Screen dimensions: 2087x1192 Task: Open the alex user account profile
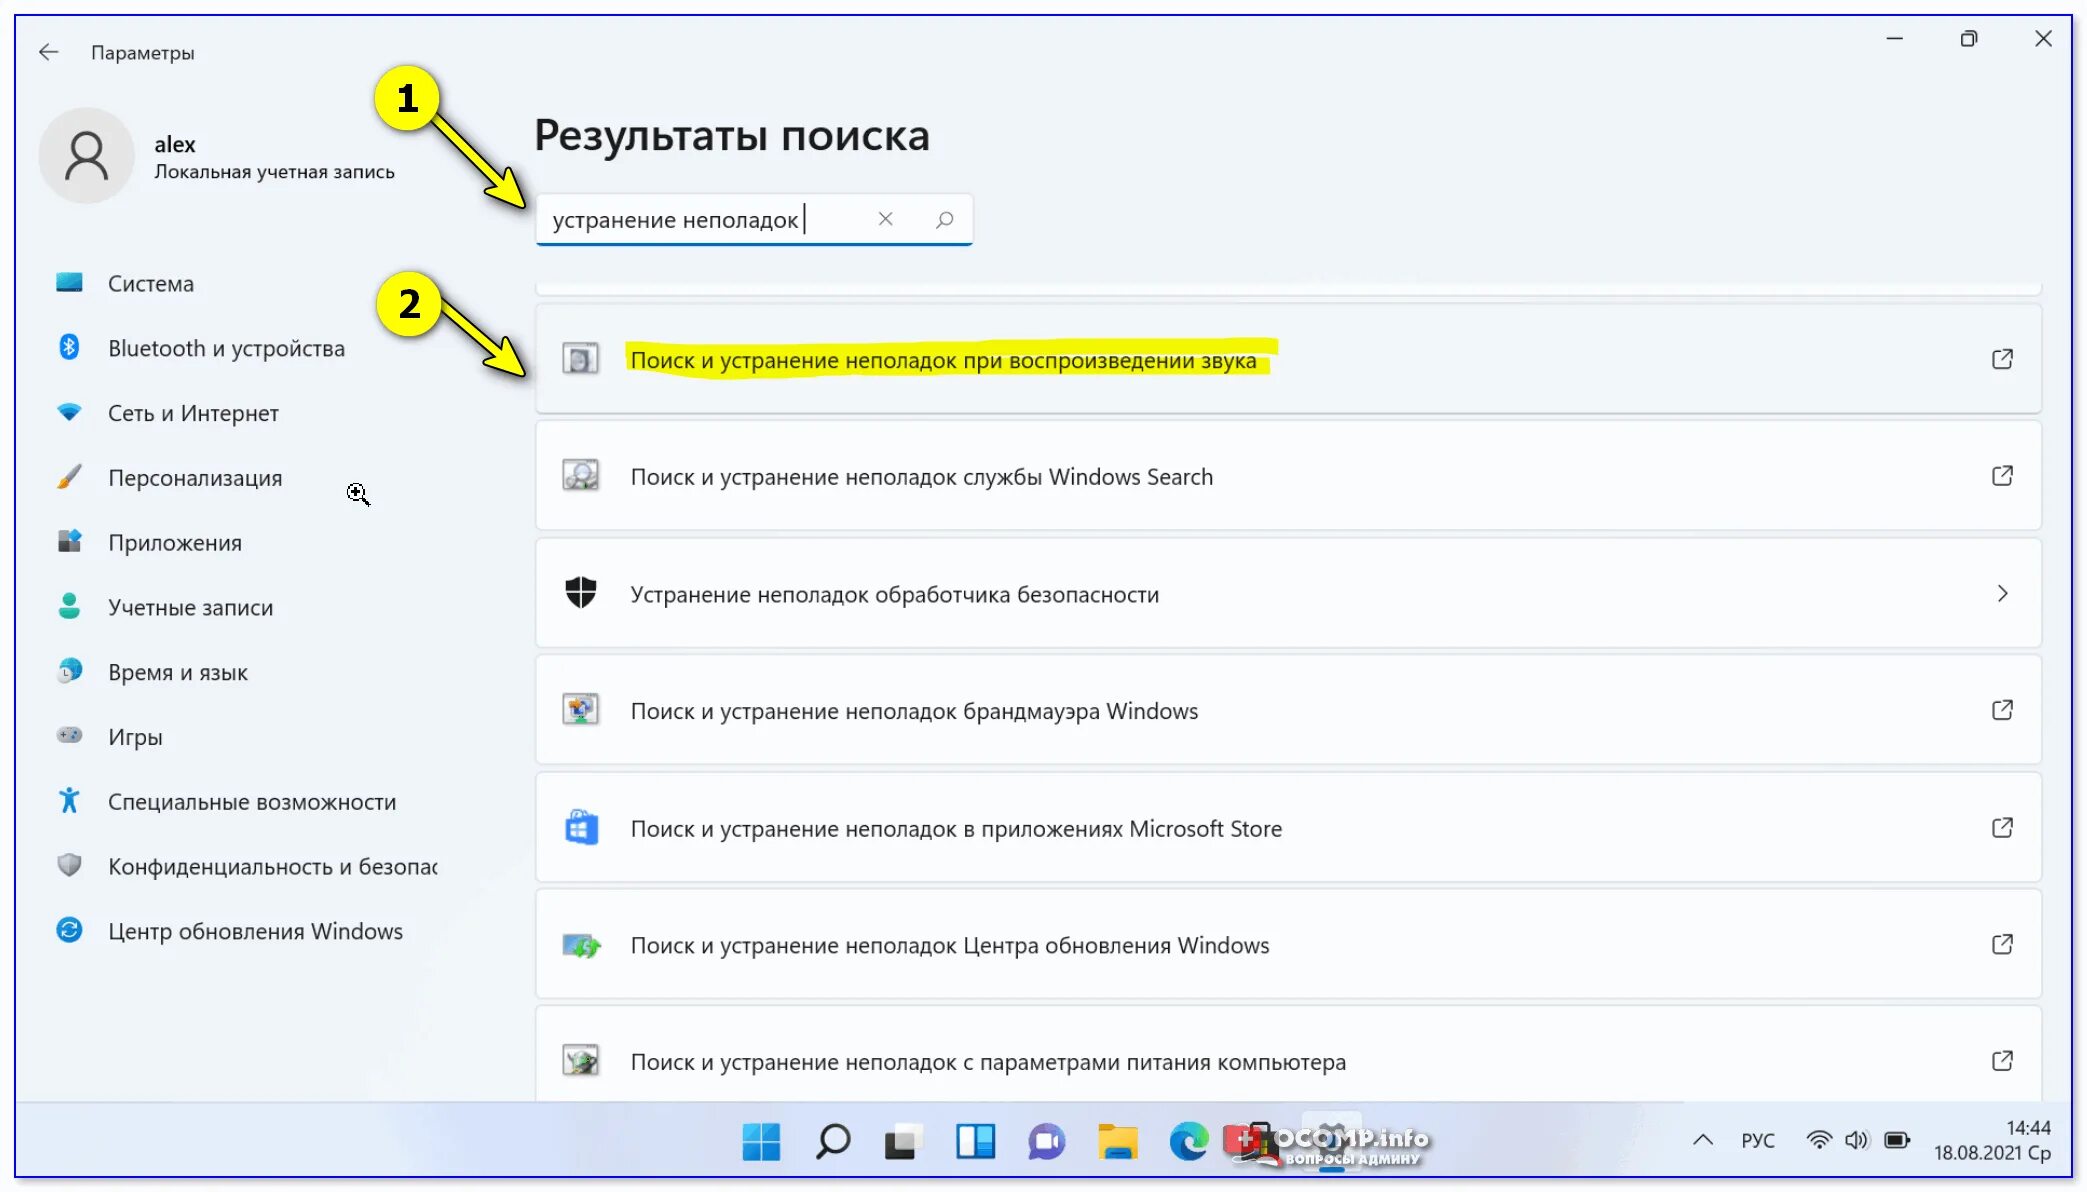[217, 156]
